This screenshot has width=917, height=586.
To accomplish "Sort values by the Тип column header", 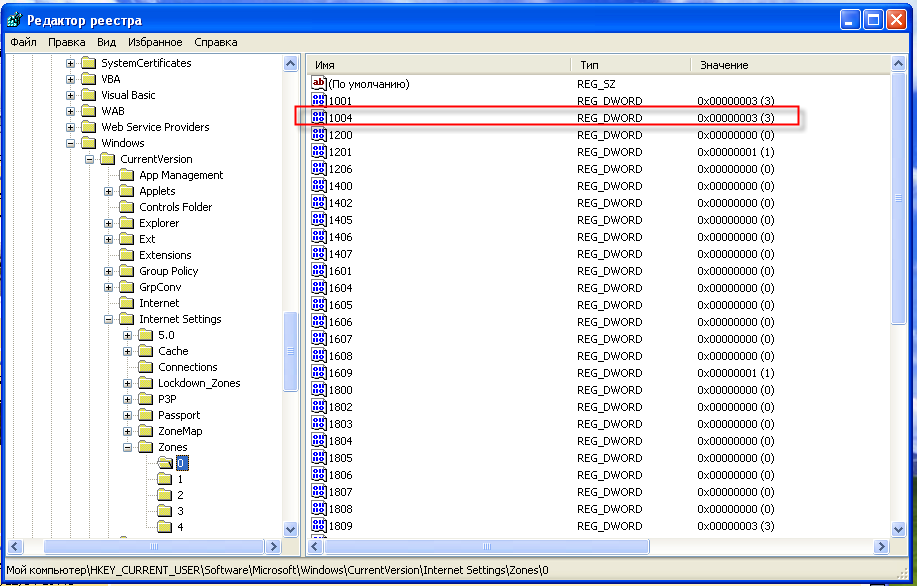I will (x=630, y=65).
